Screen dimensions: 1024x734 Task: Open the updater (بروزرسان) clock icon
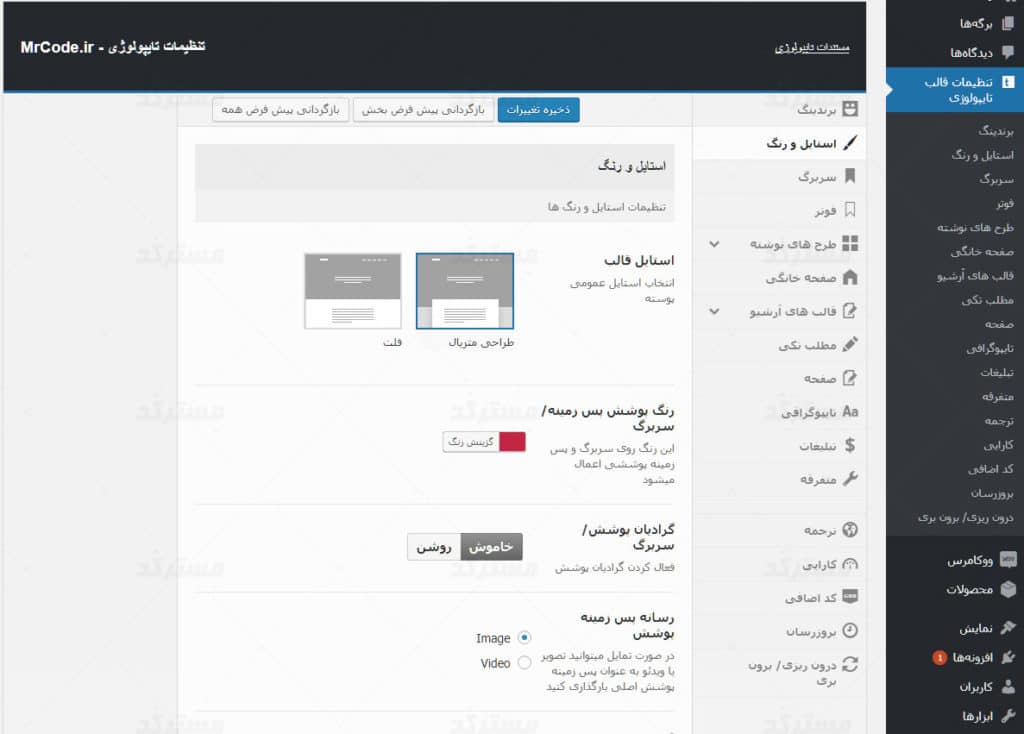(x=850, y=631)
